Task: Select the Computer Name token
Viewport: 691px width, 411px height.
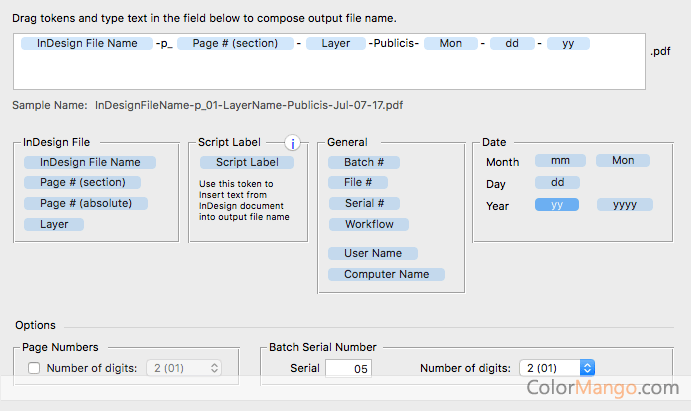Action: [386, 274]
